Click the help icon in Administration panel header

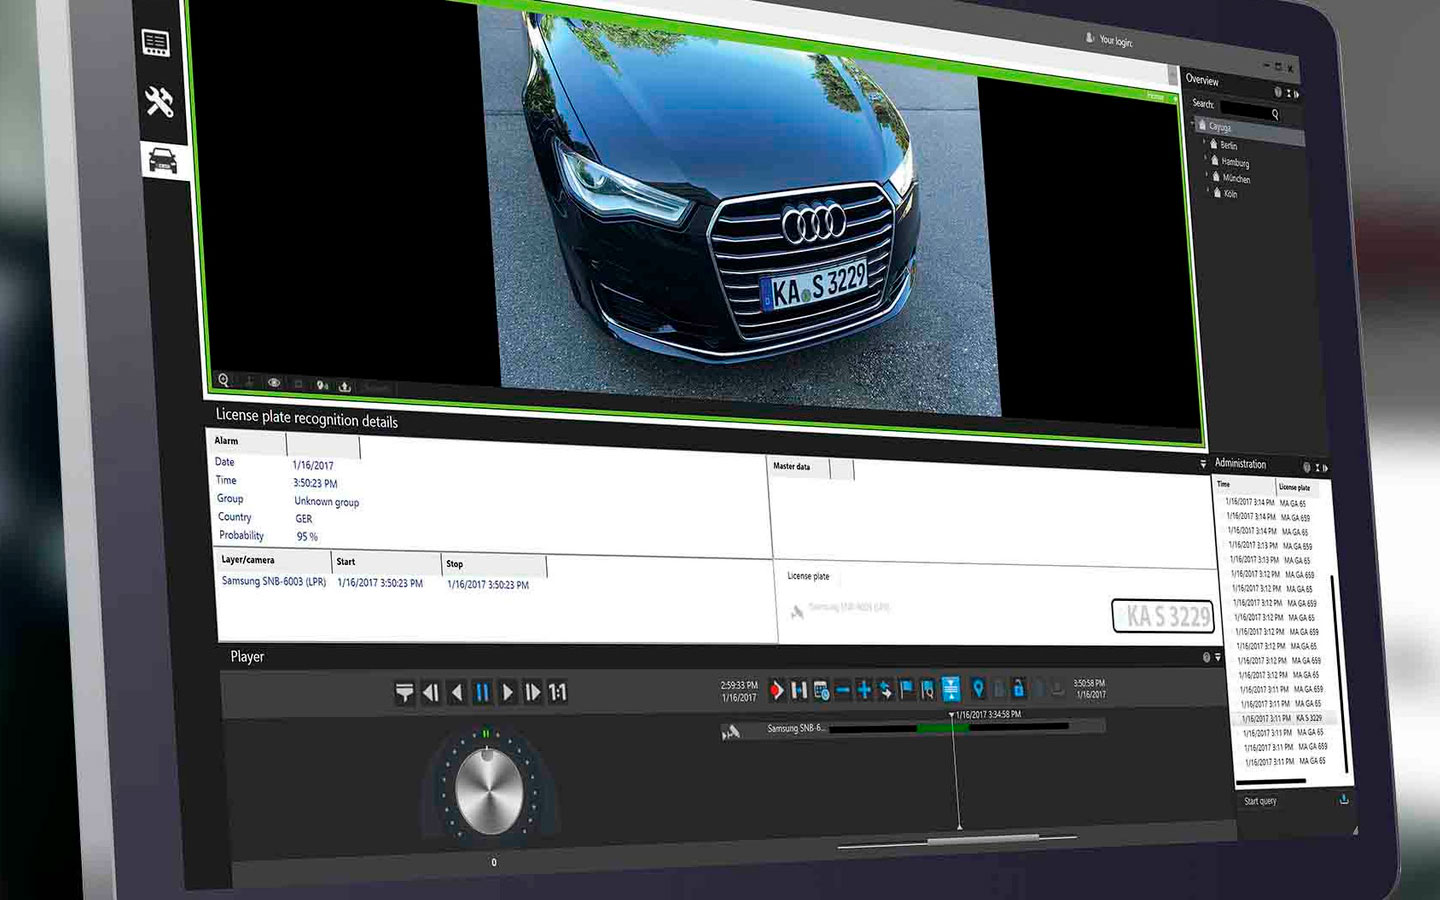1306,467
